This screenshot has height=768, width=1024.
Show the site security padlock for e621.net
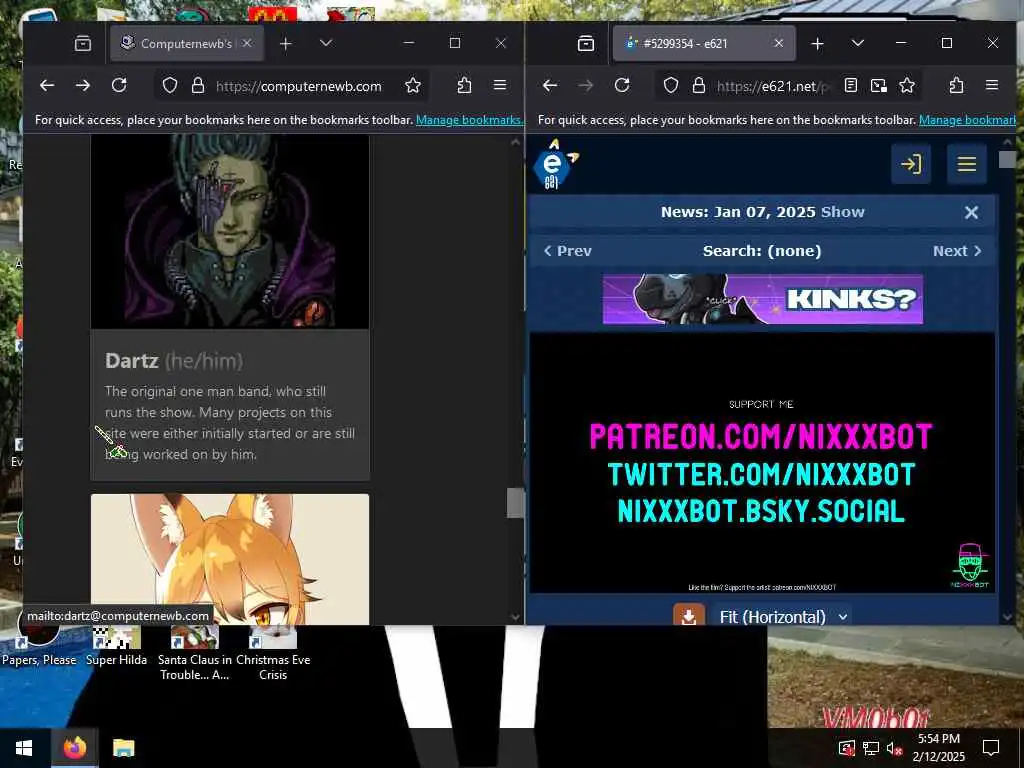[699, 86]
